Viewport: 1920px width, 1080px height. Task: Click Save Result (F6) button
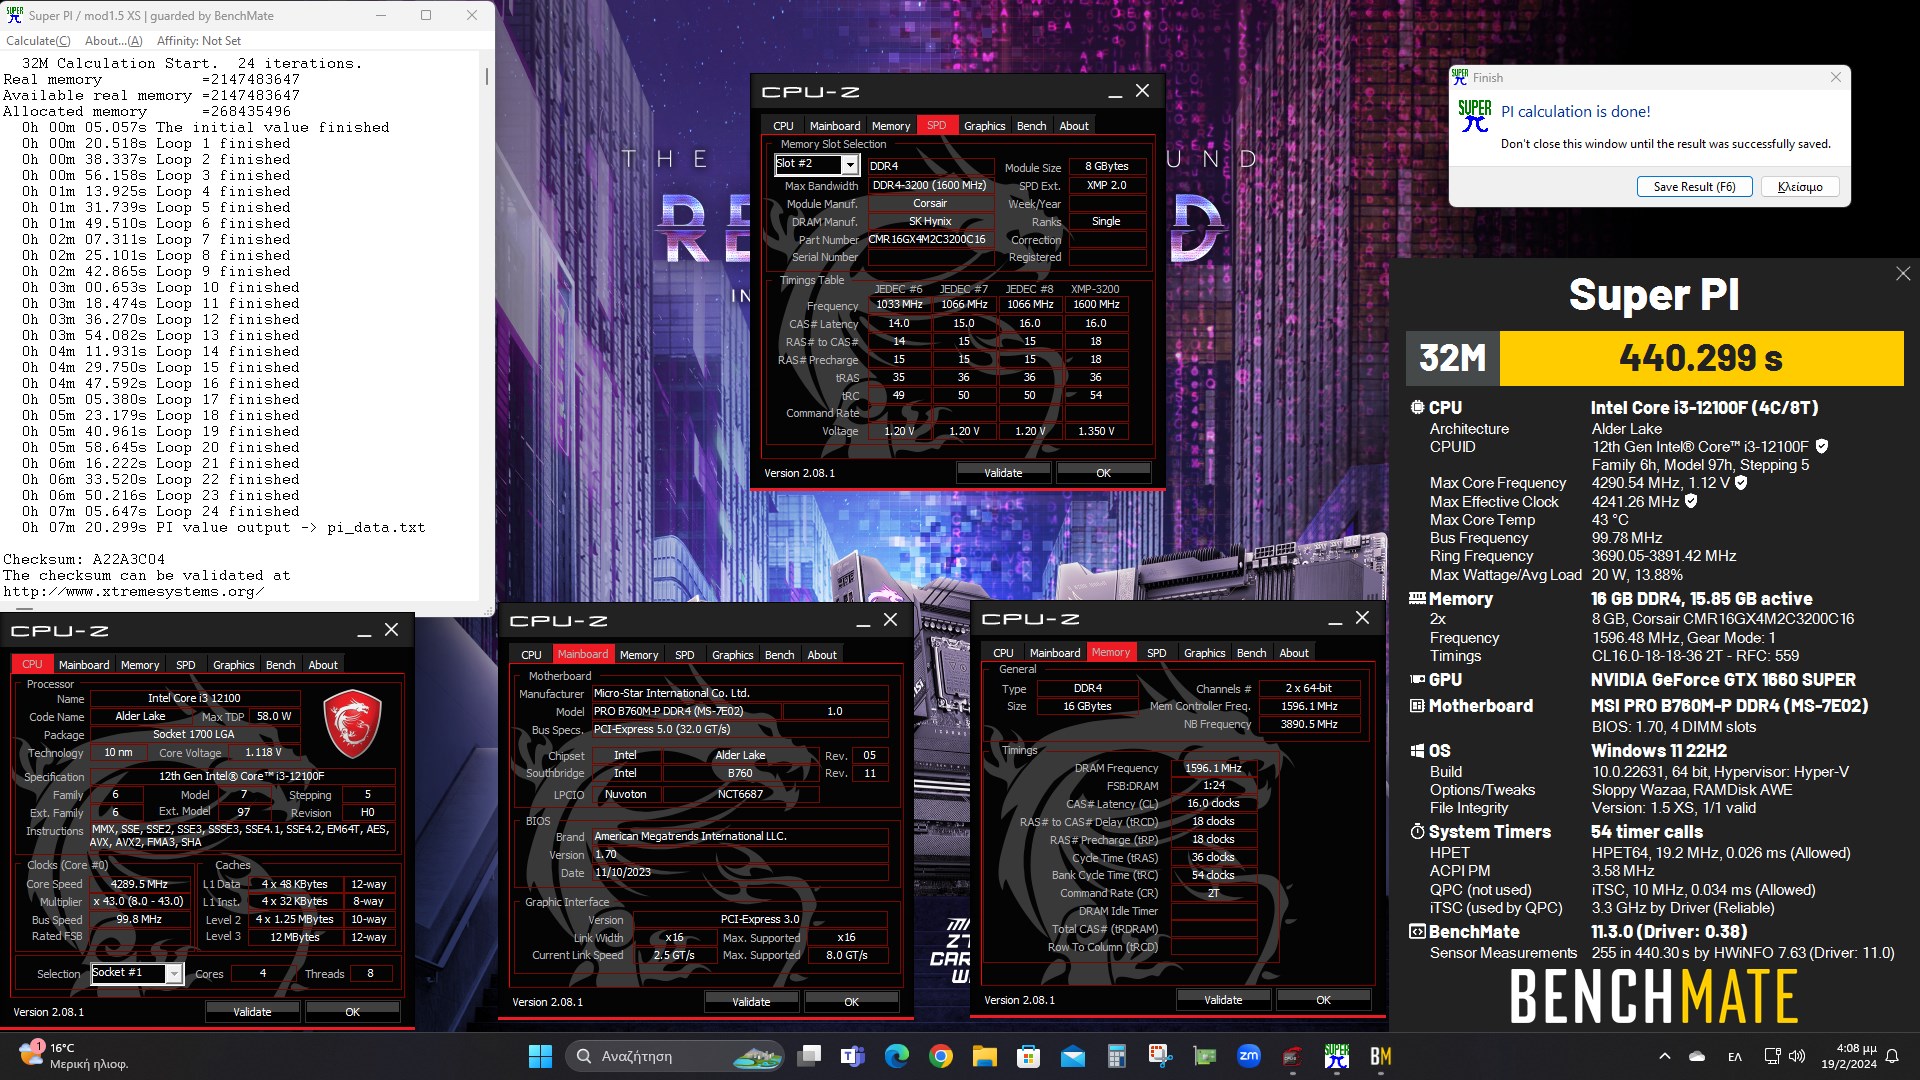pyautogui.click(x=1694, y=187)
